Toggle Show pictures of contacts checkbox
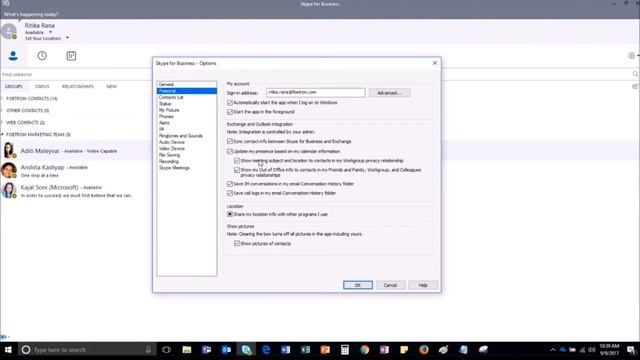The width and height of the screenshot is (640, 360). (237, 243)
